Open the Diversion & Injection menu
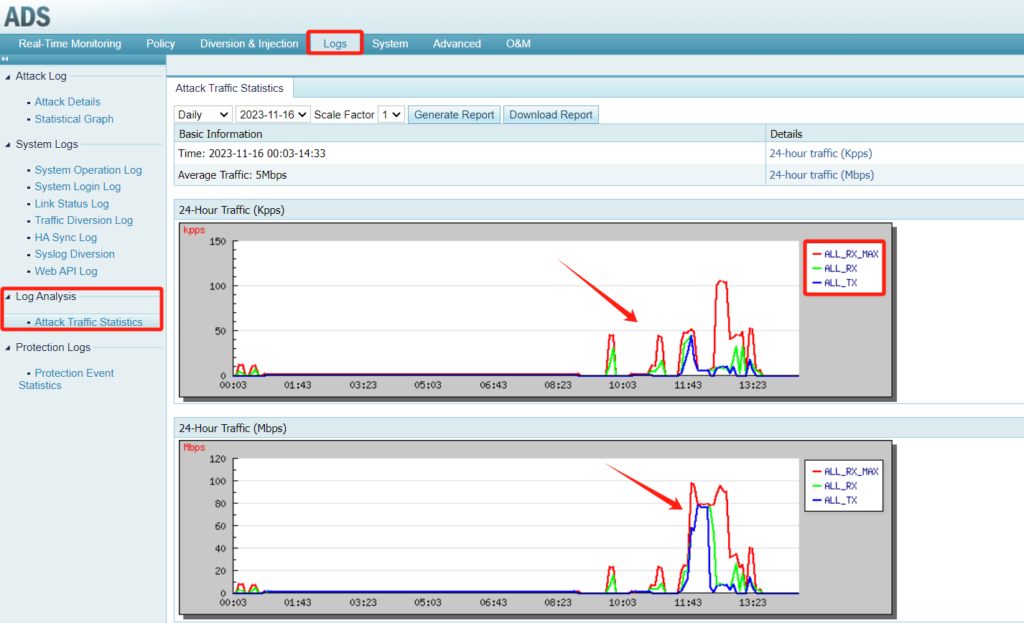The height and width of the screenshot is (623, 1024). 249,44
